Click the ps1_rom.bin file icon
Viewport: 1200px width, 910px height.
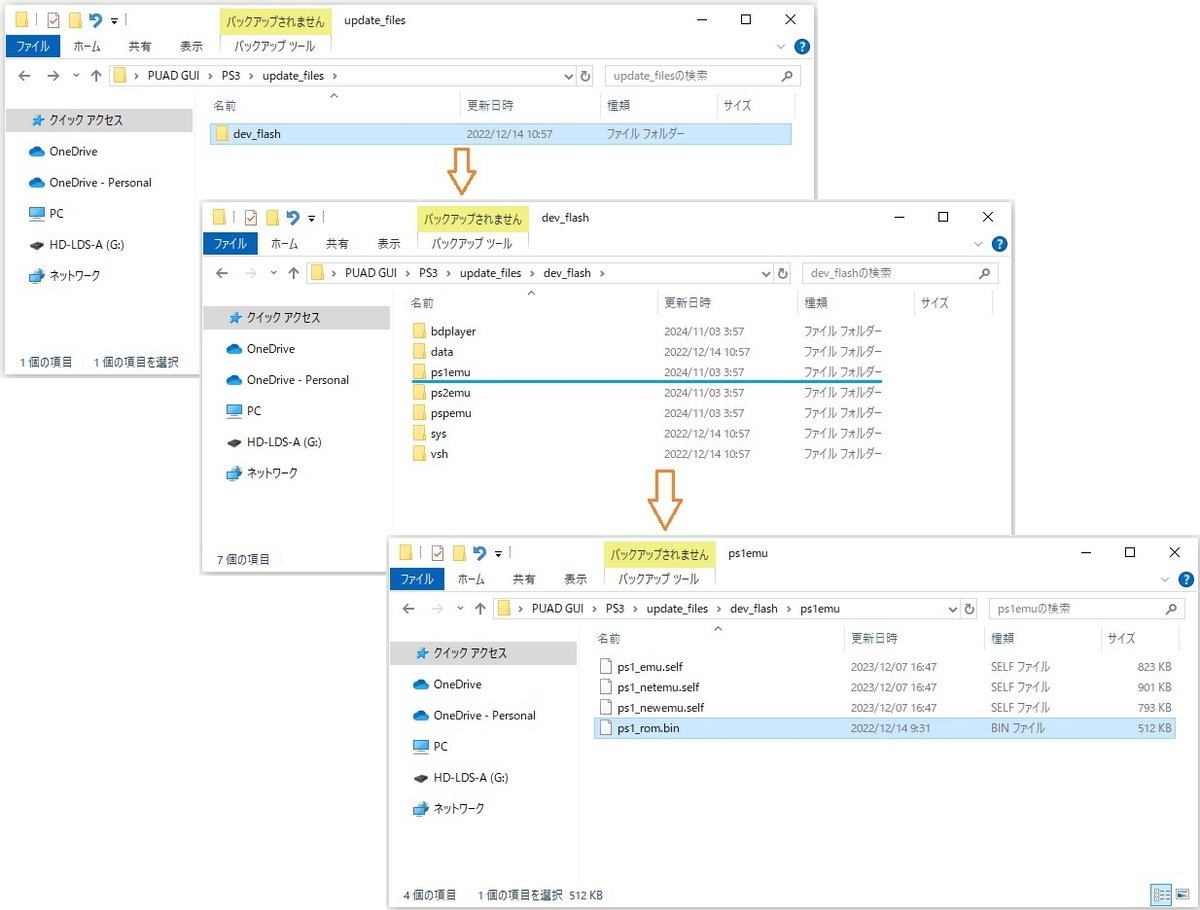(x=604, y=728)
